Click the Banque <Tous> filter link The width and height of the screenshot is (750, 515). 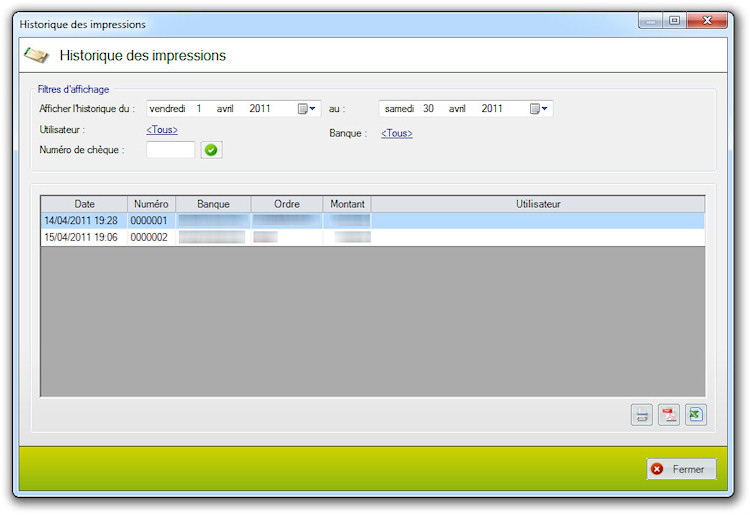(396, 133)
